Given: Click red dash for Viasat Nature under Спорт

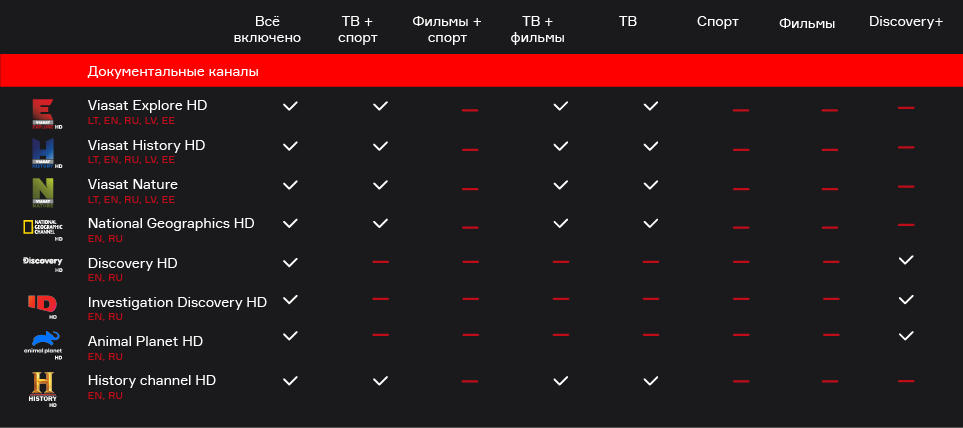Looking at the screenshot, I should click(741, 189).
